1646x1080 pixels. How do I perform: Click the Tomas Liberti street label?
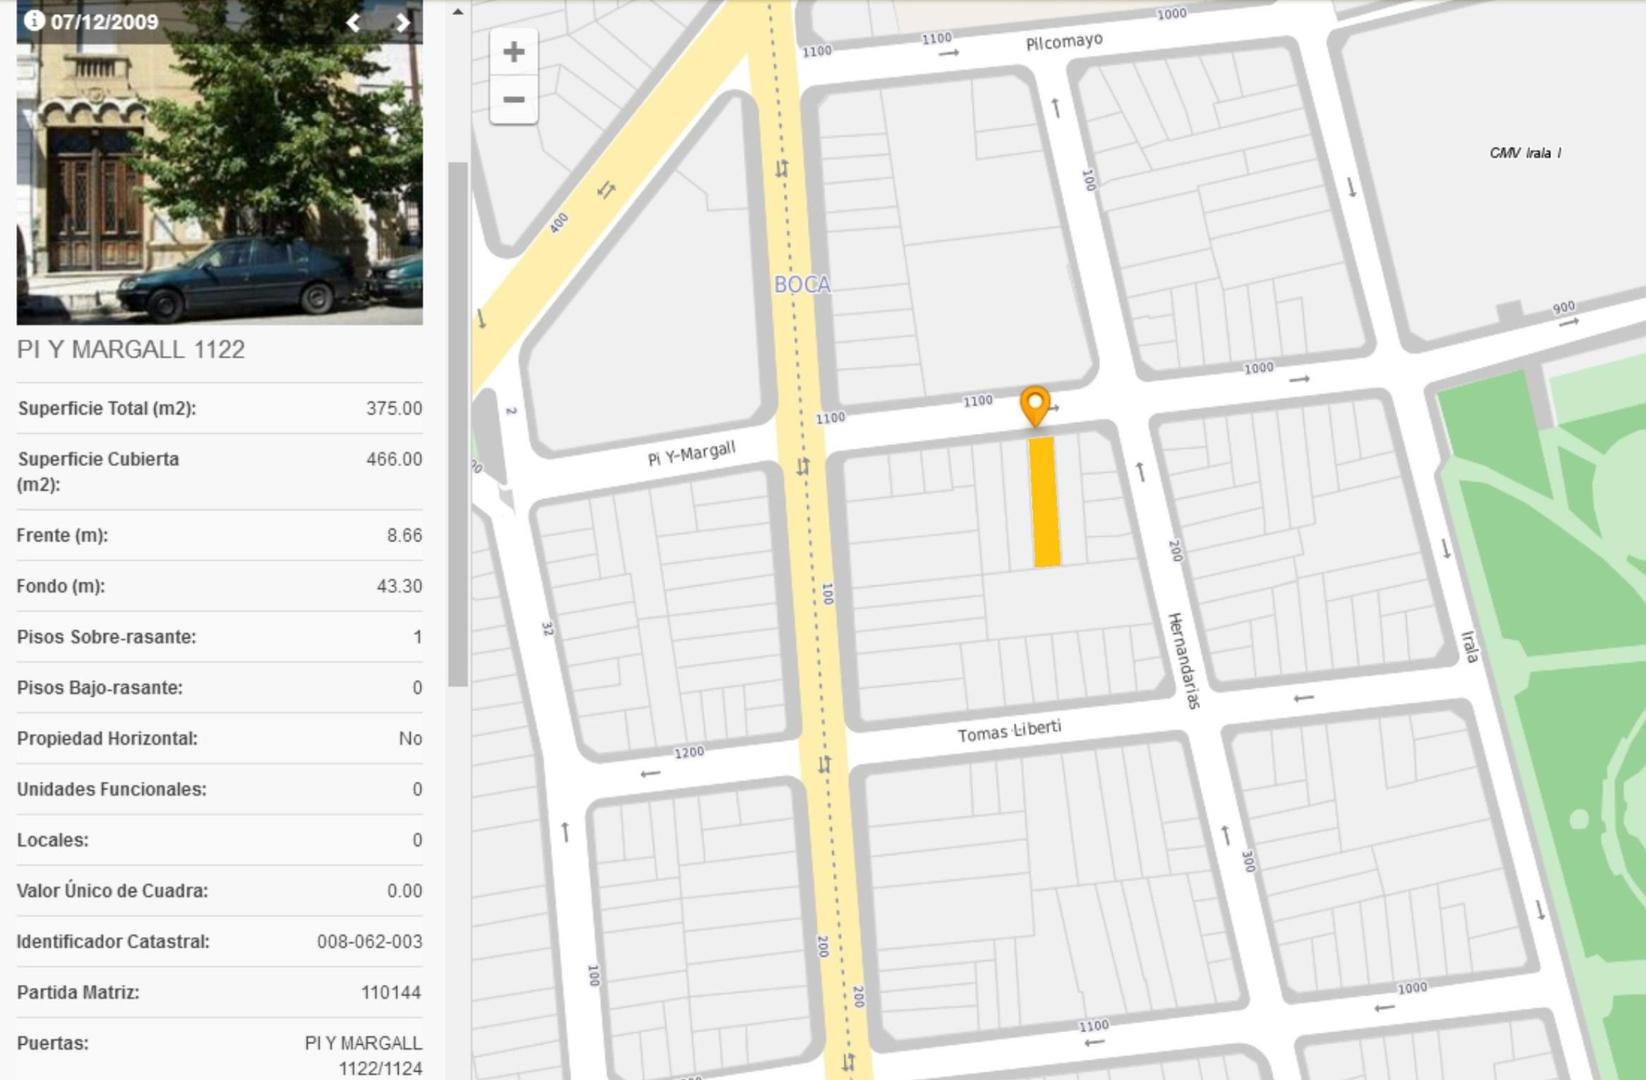[1009, 731]
